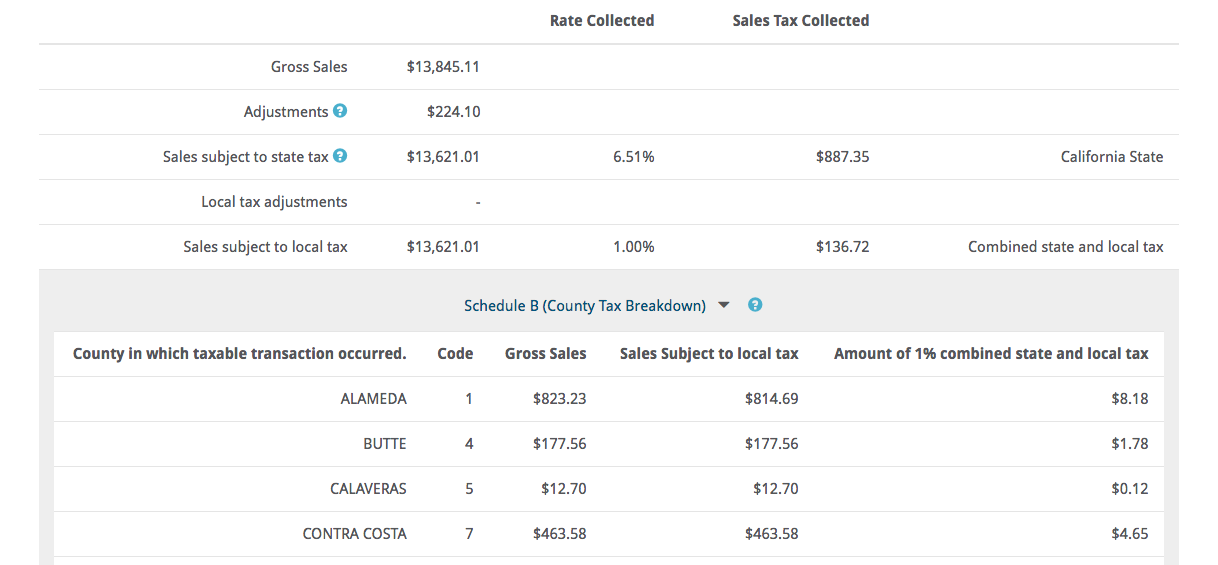Click the Sales Tax Collected column header

coord(801,21)
